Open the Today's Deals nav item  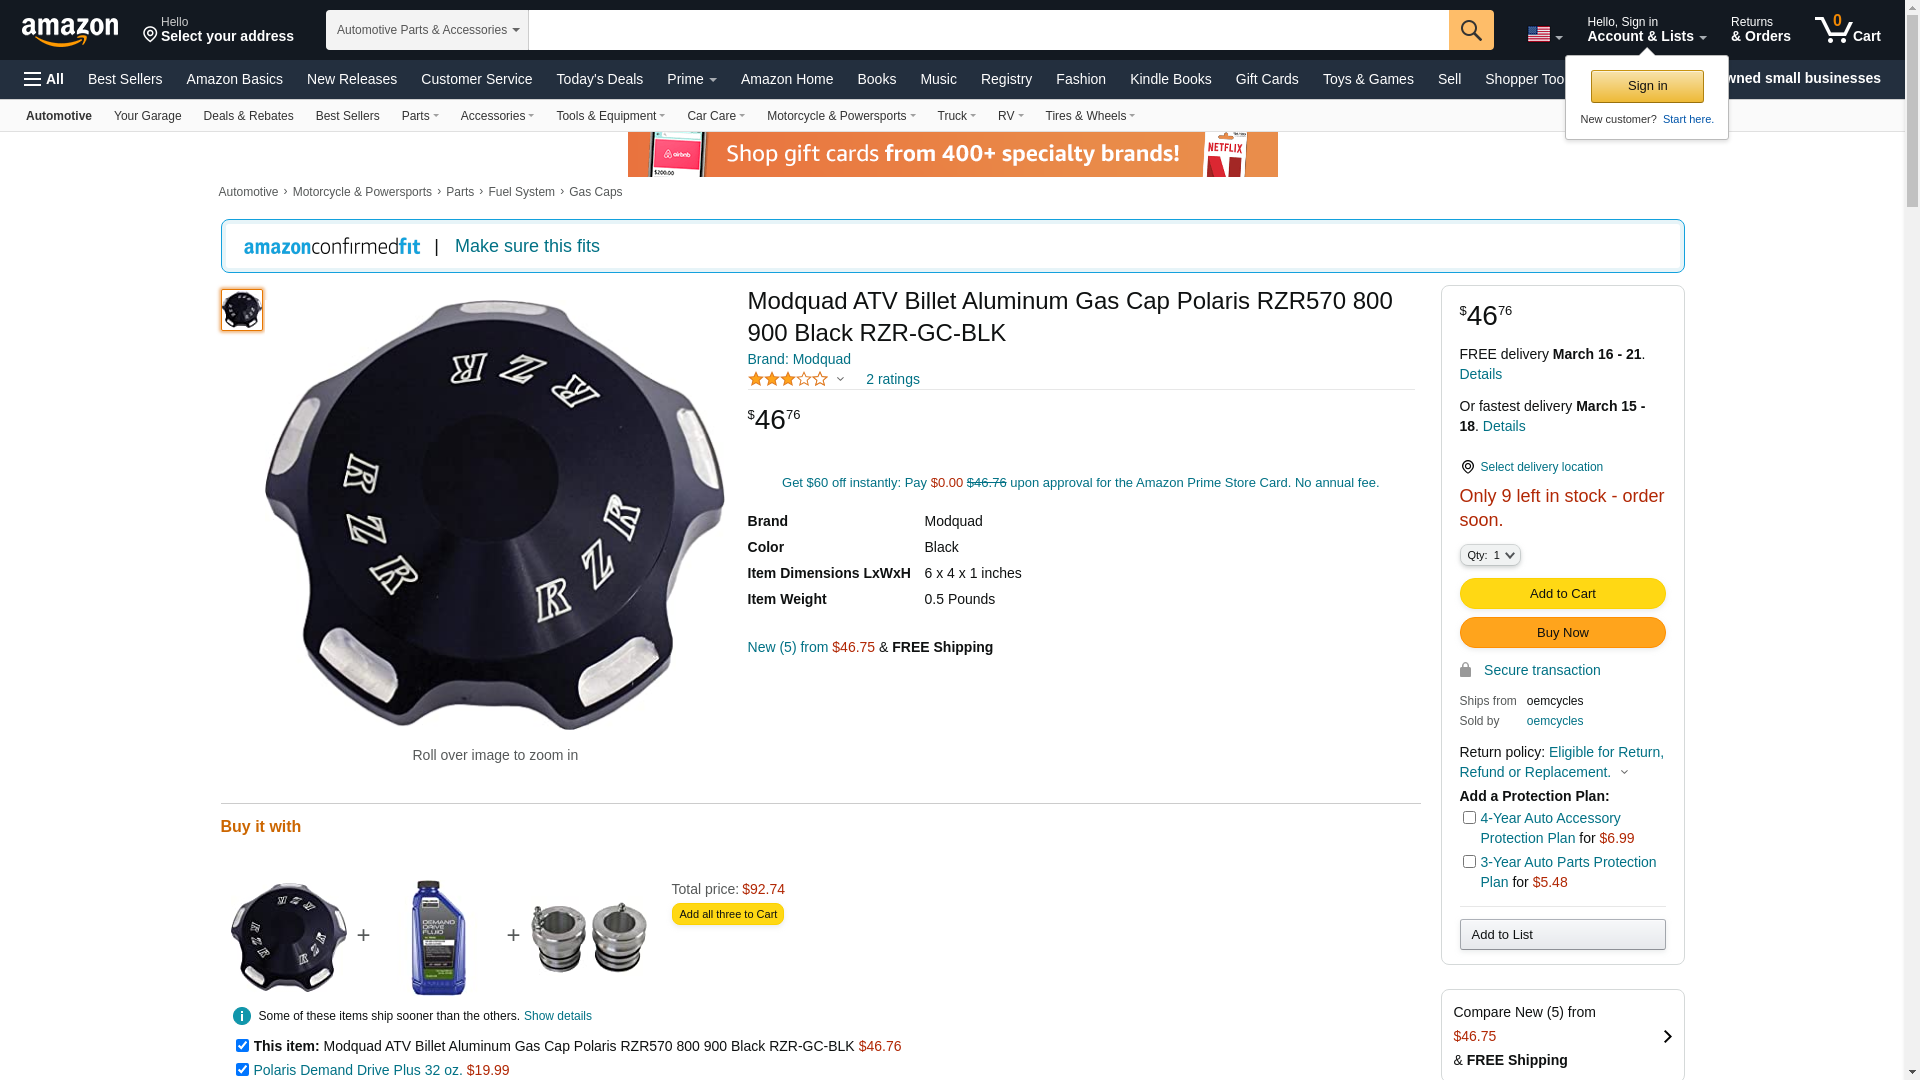pyautogui.click(x=599, y=79)
